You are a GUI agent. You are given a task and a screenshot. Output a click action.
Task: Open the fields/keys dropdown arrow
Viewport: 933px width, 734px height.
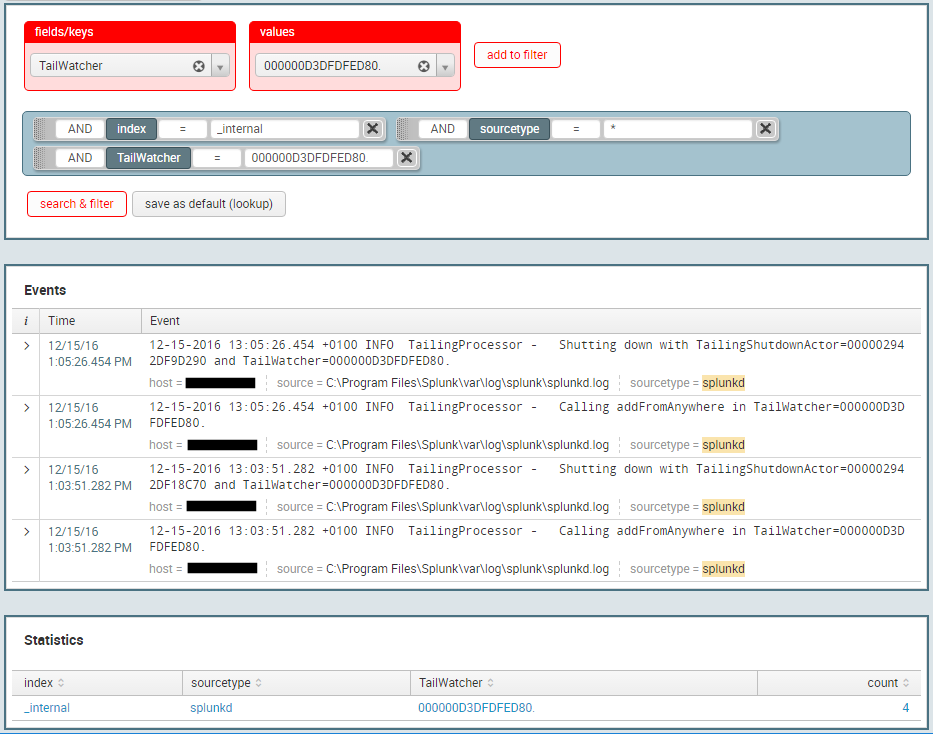220,66
